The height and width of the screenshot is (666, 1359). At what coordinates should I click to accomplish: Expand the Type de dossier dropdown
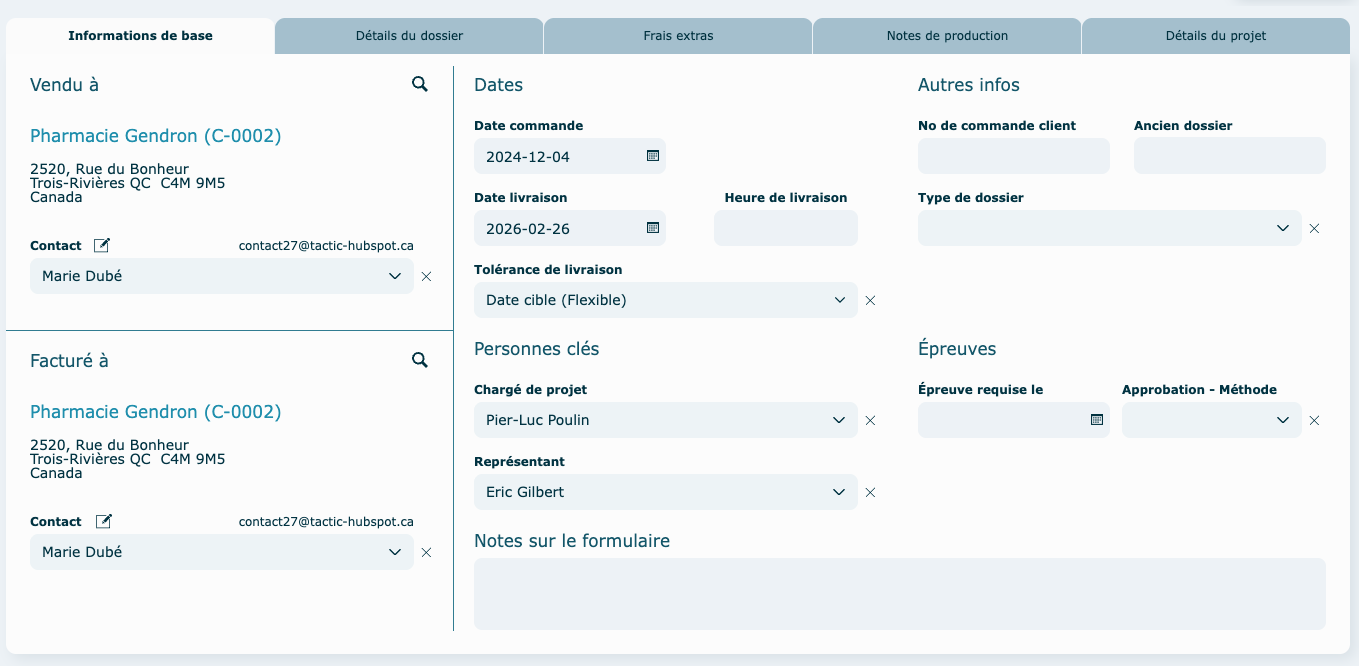point(1283,228)
